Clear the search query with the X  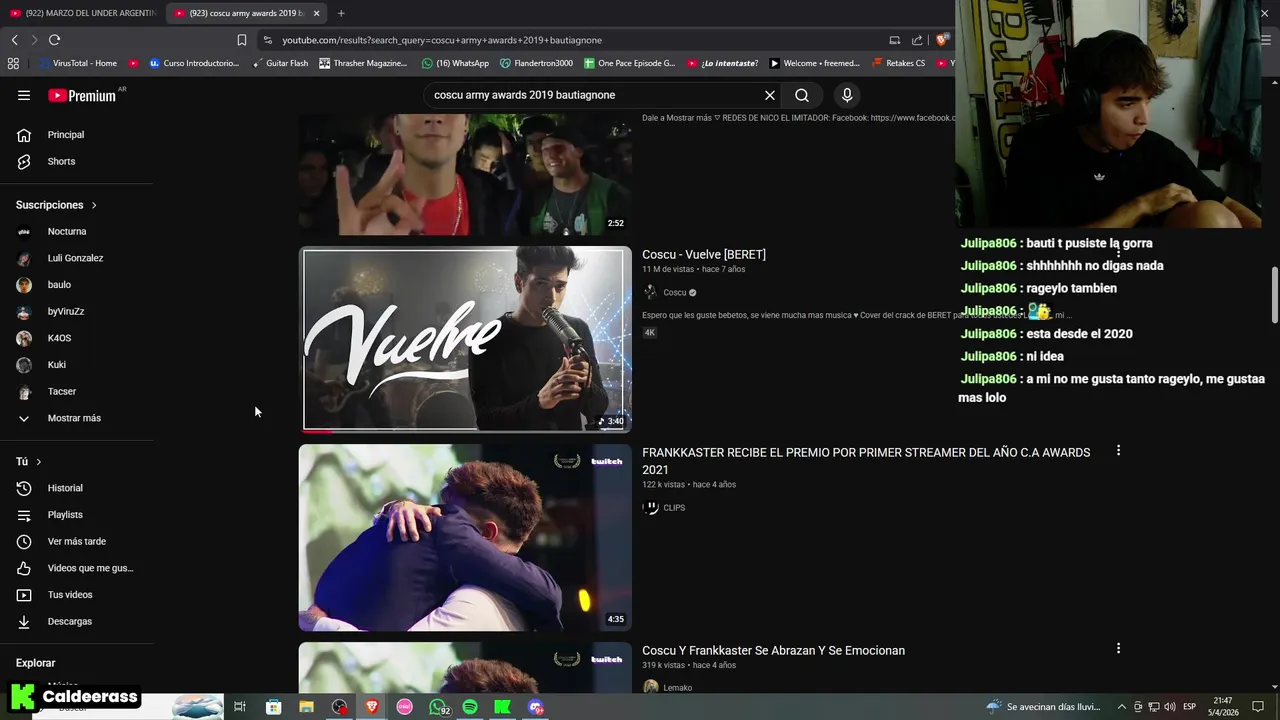[770, 95]
